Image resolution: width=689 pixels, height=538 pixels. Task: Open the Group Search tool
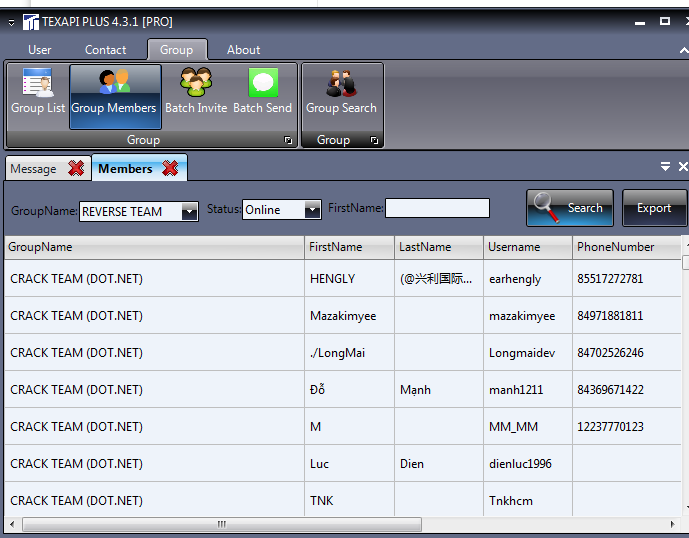click(341, 92)
